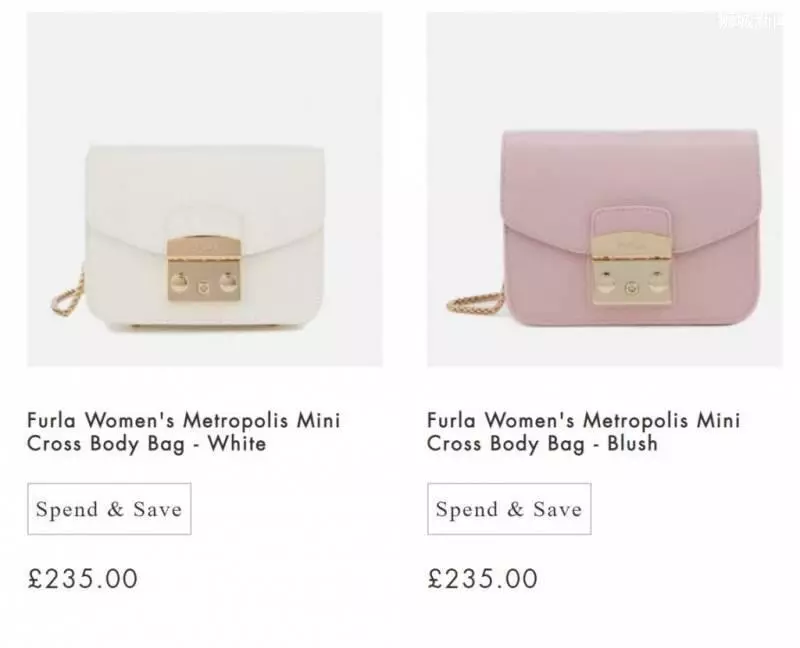Select the £235.00 price of the white bag
The width and height of the screenshot is (800, 648).
[83, 579]
